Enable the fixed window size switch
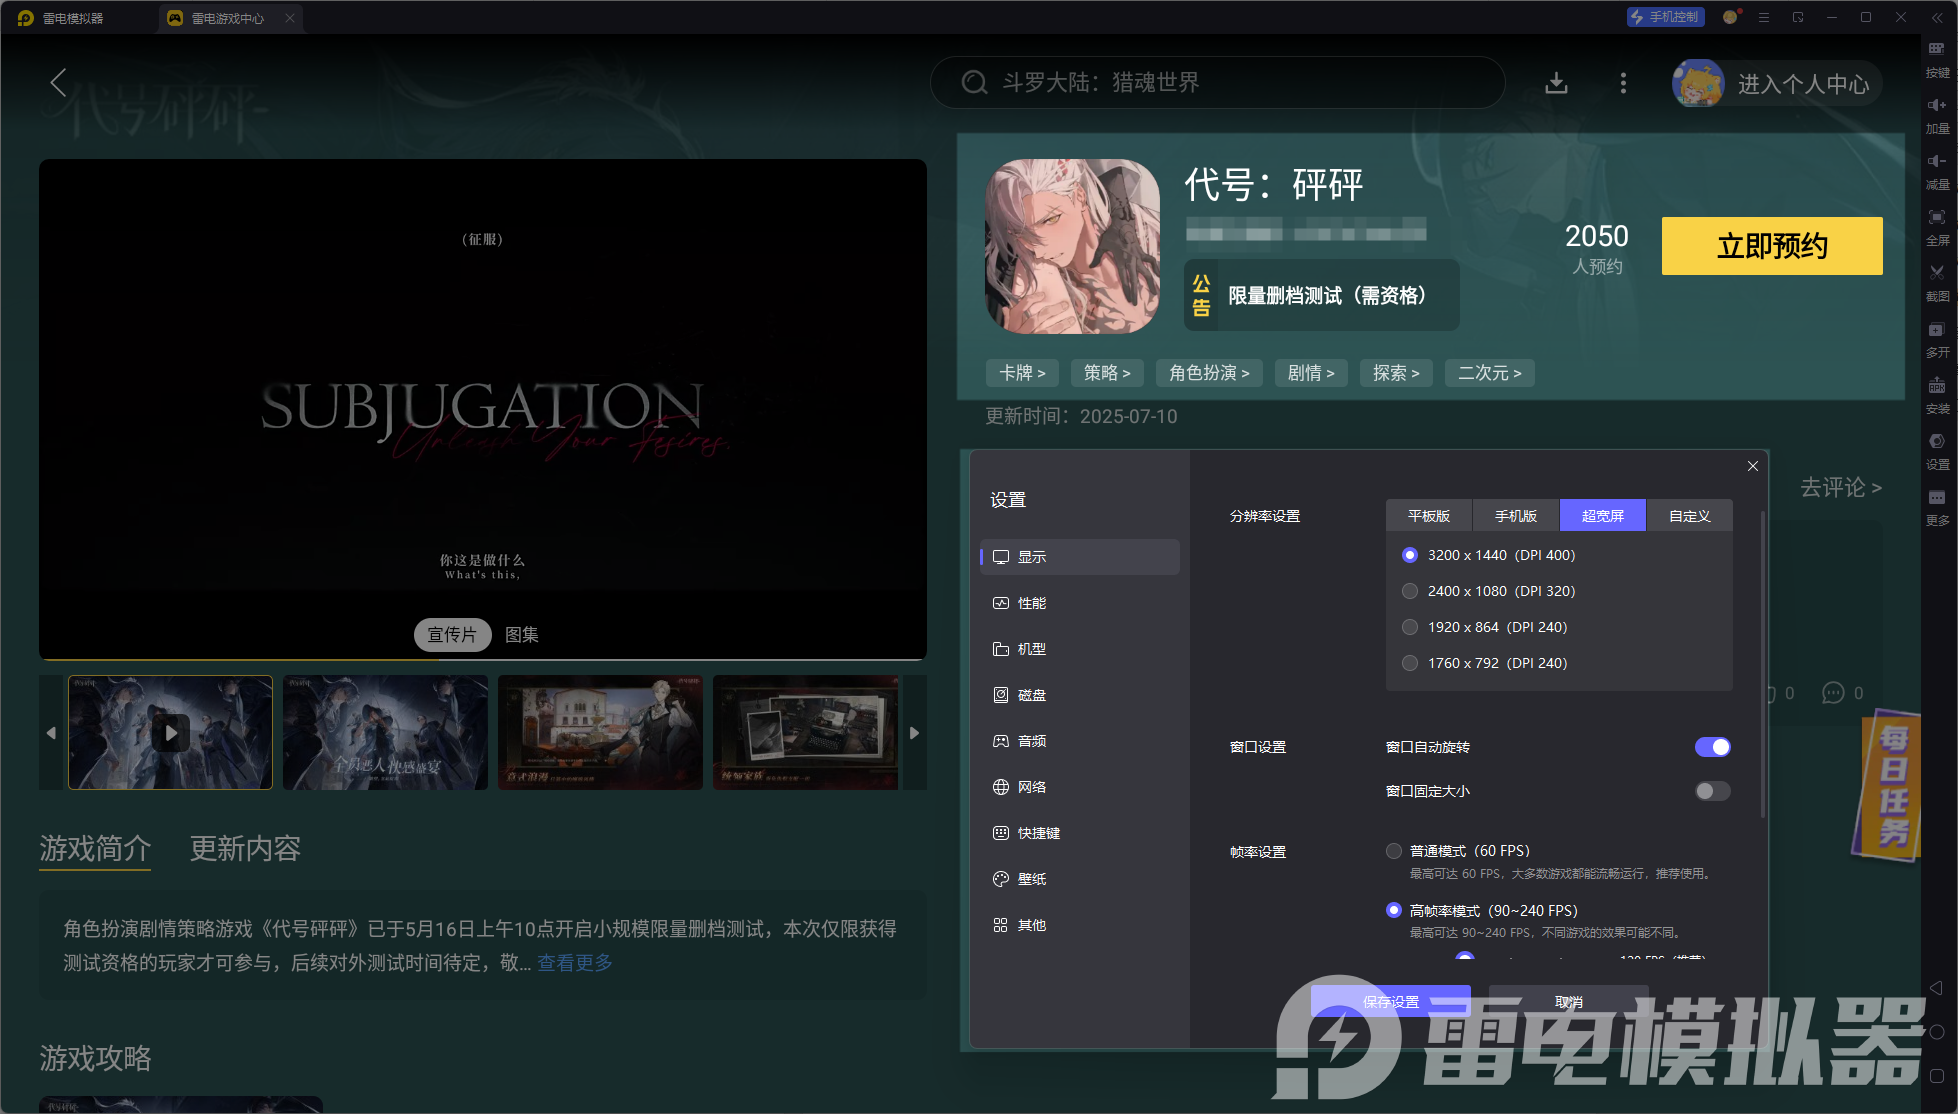This screenshot has height=1114, width=1958. [1712, 791]
